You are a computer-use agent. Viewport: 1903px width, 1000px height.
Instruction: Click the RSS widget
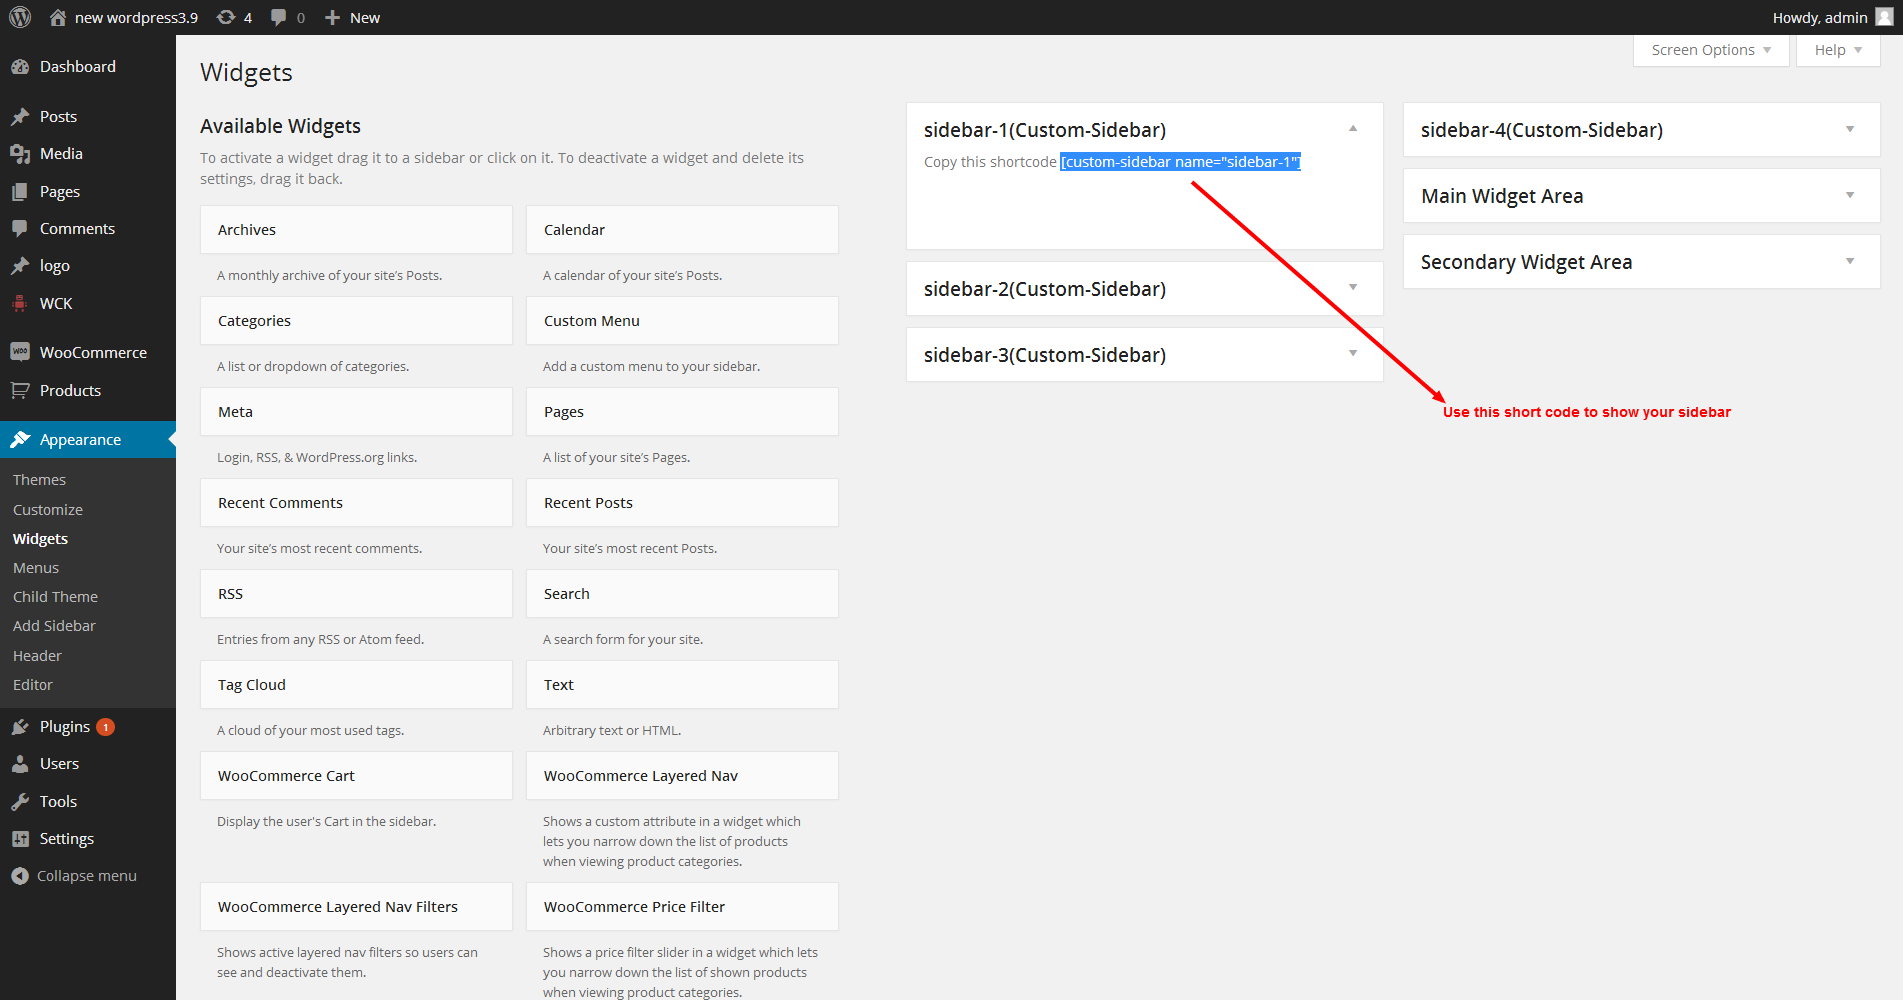coord(356,594)
